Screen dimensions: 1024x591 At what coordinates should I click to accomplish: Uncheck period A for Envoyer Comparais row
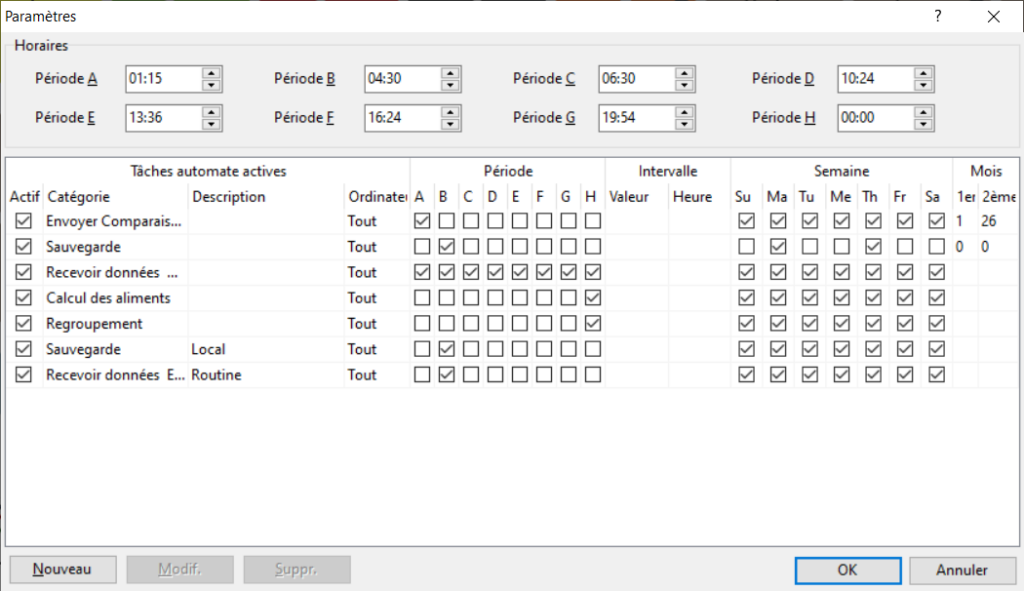click(x=422, y=221)
